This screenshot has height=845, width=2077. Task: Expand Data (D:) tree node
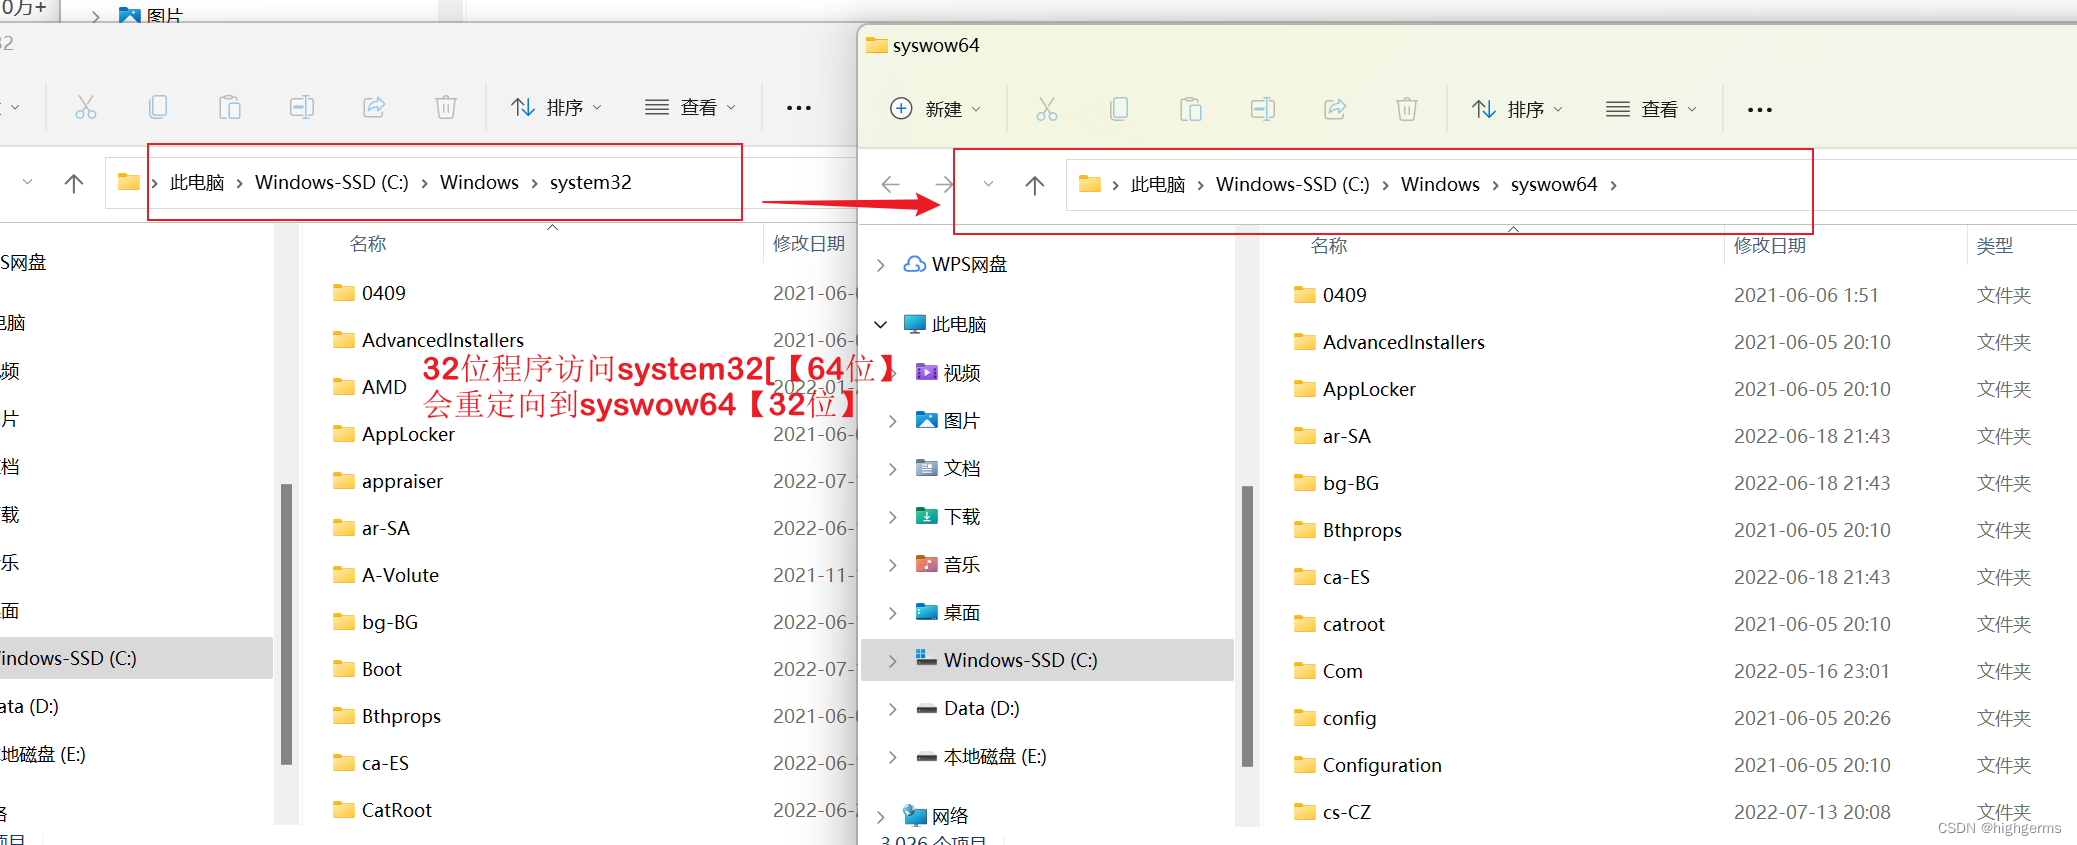click(893, 709)
